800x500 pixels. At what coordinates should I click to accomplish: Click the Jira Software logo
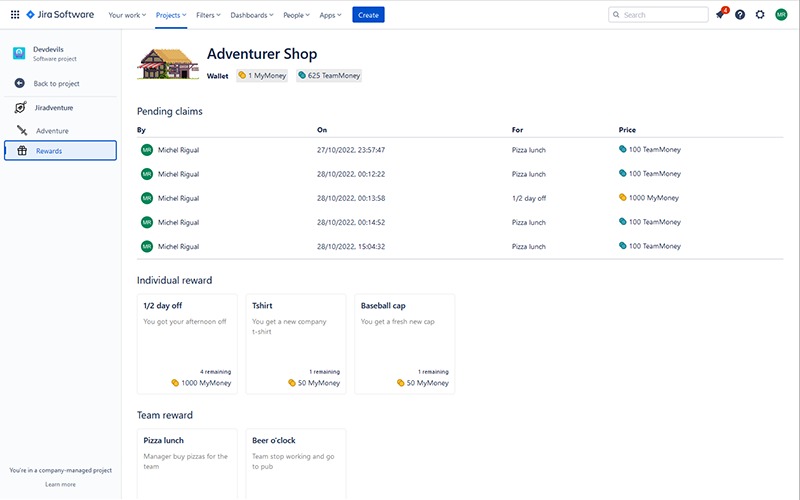(60, 15)
